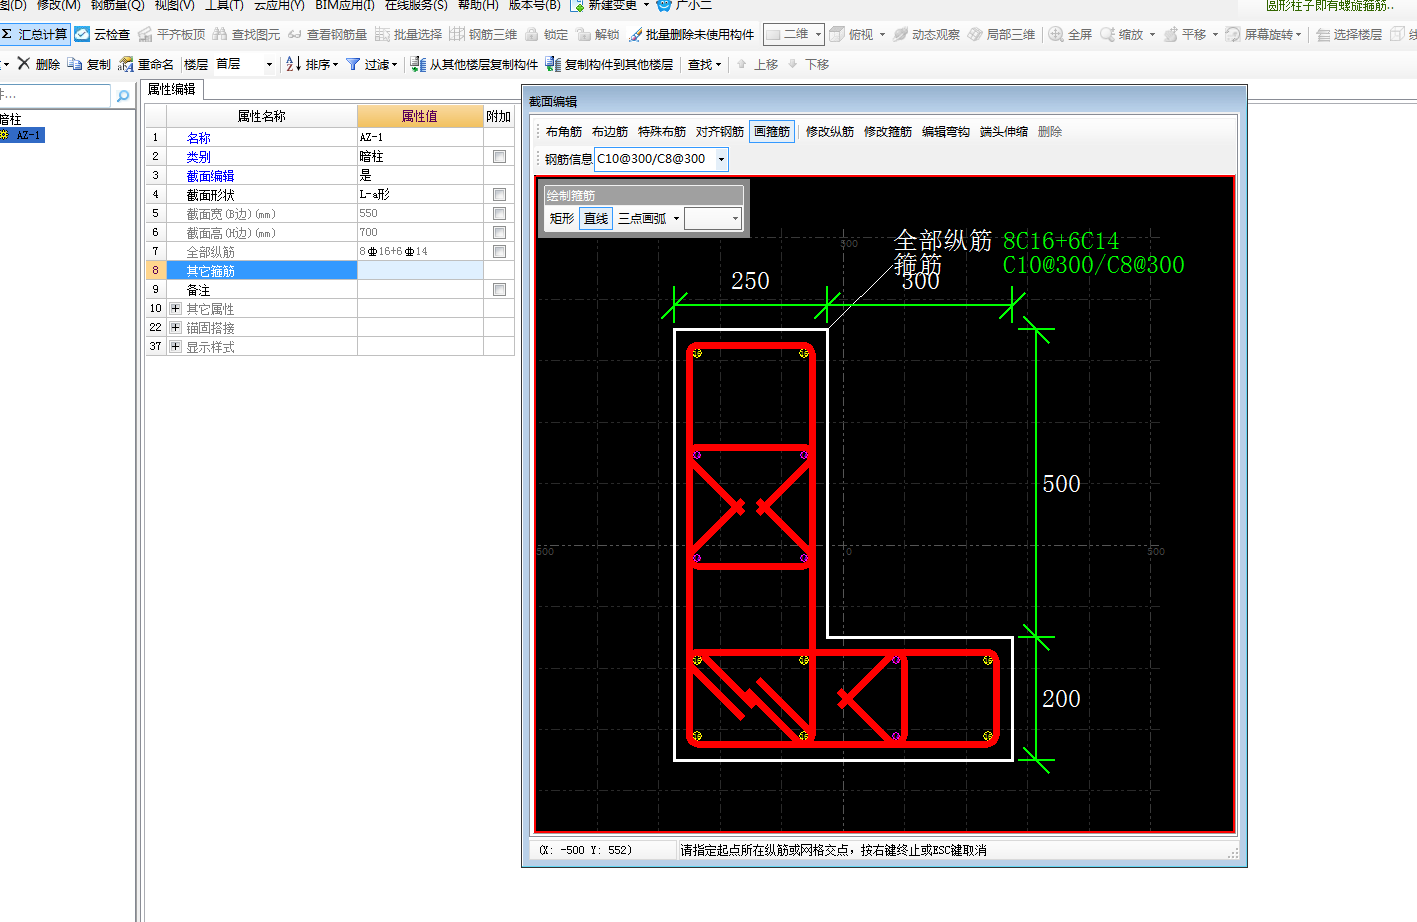1417x922 pixels.
Task: Click the 平移 pan hand icon
Action: tap(1170, 34)
